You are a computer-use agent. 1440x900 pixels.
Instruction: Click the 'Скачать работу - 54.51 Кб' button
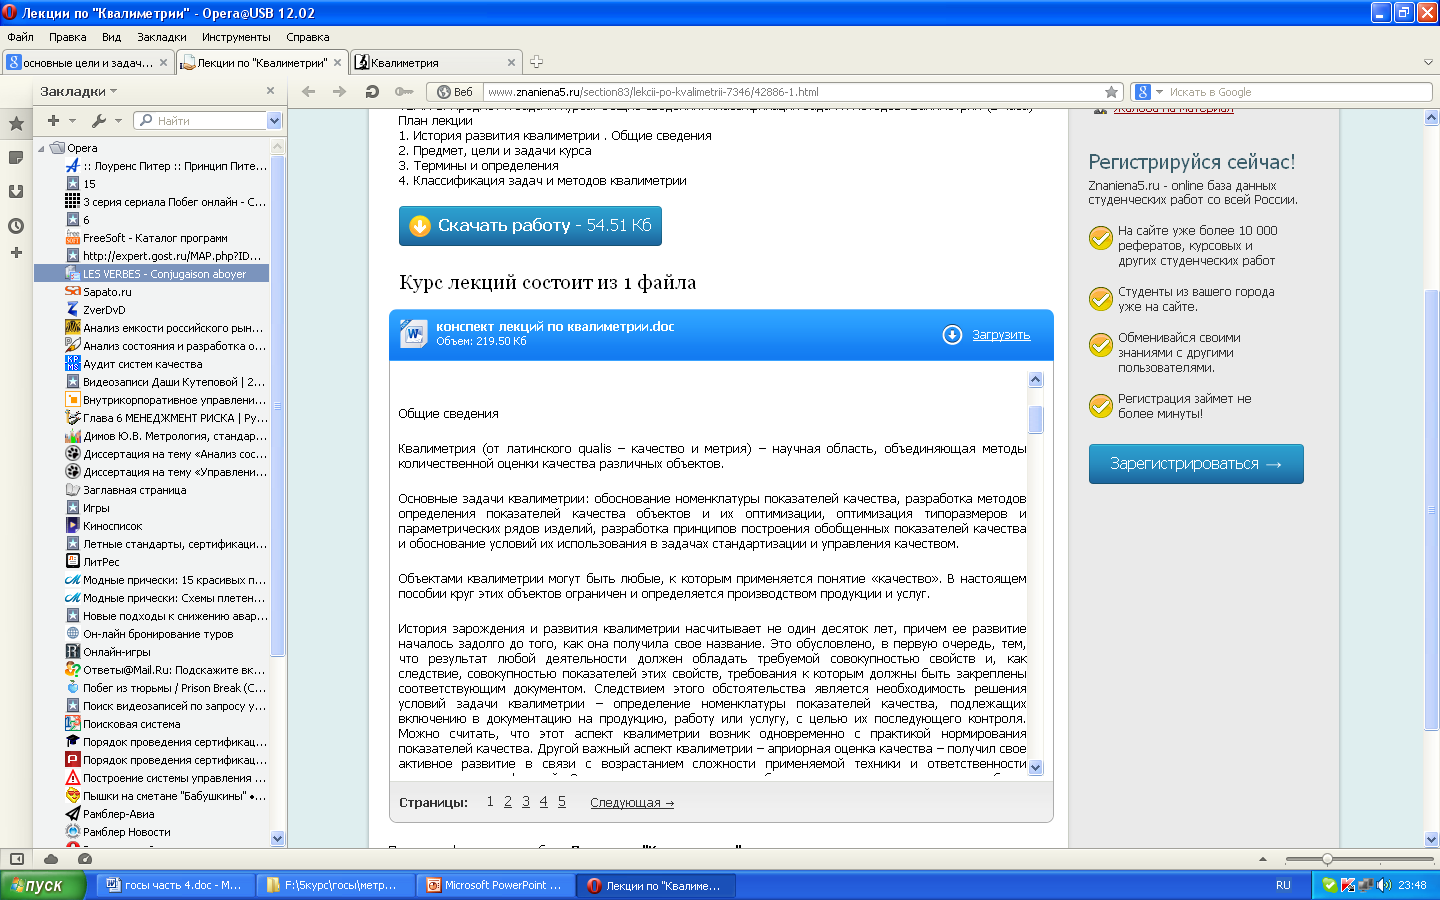pos(530,226)
